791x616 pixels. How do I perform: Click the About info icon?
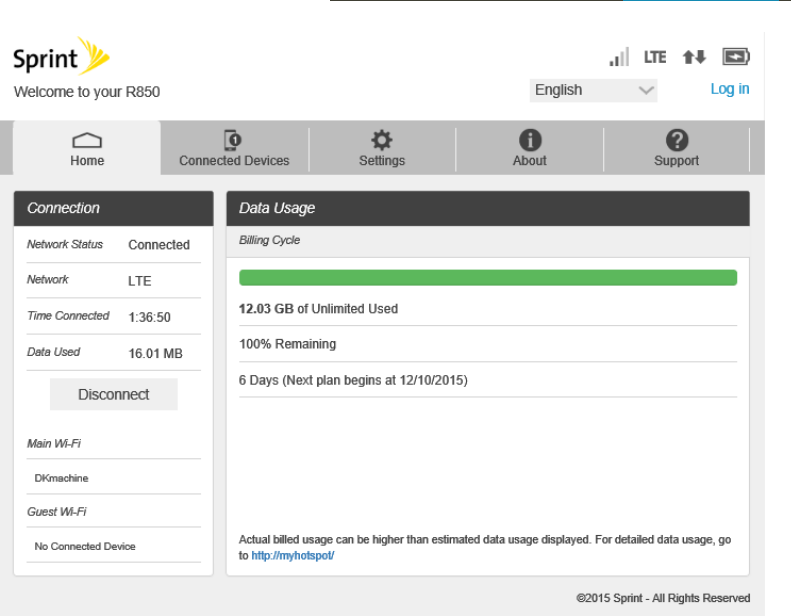[x=530, y=140]
